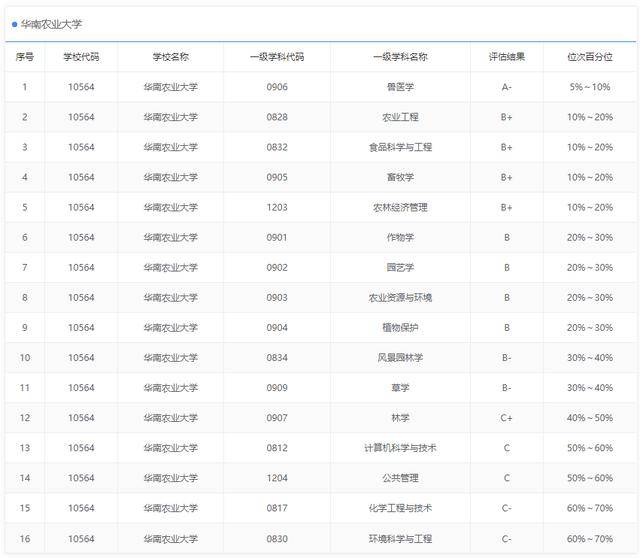640x558 pixels.
Task: Select the 序号 column header
Action: [x=24, y=57]
